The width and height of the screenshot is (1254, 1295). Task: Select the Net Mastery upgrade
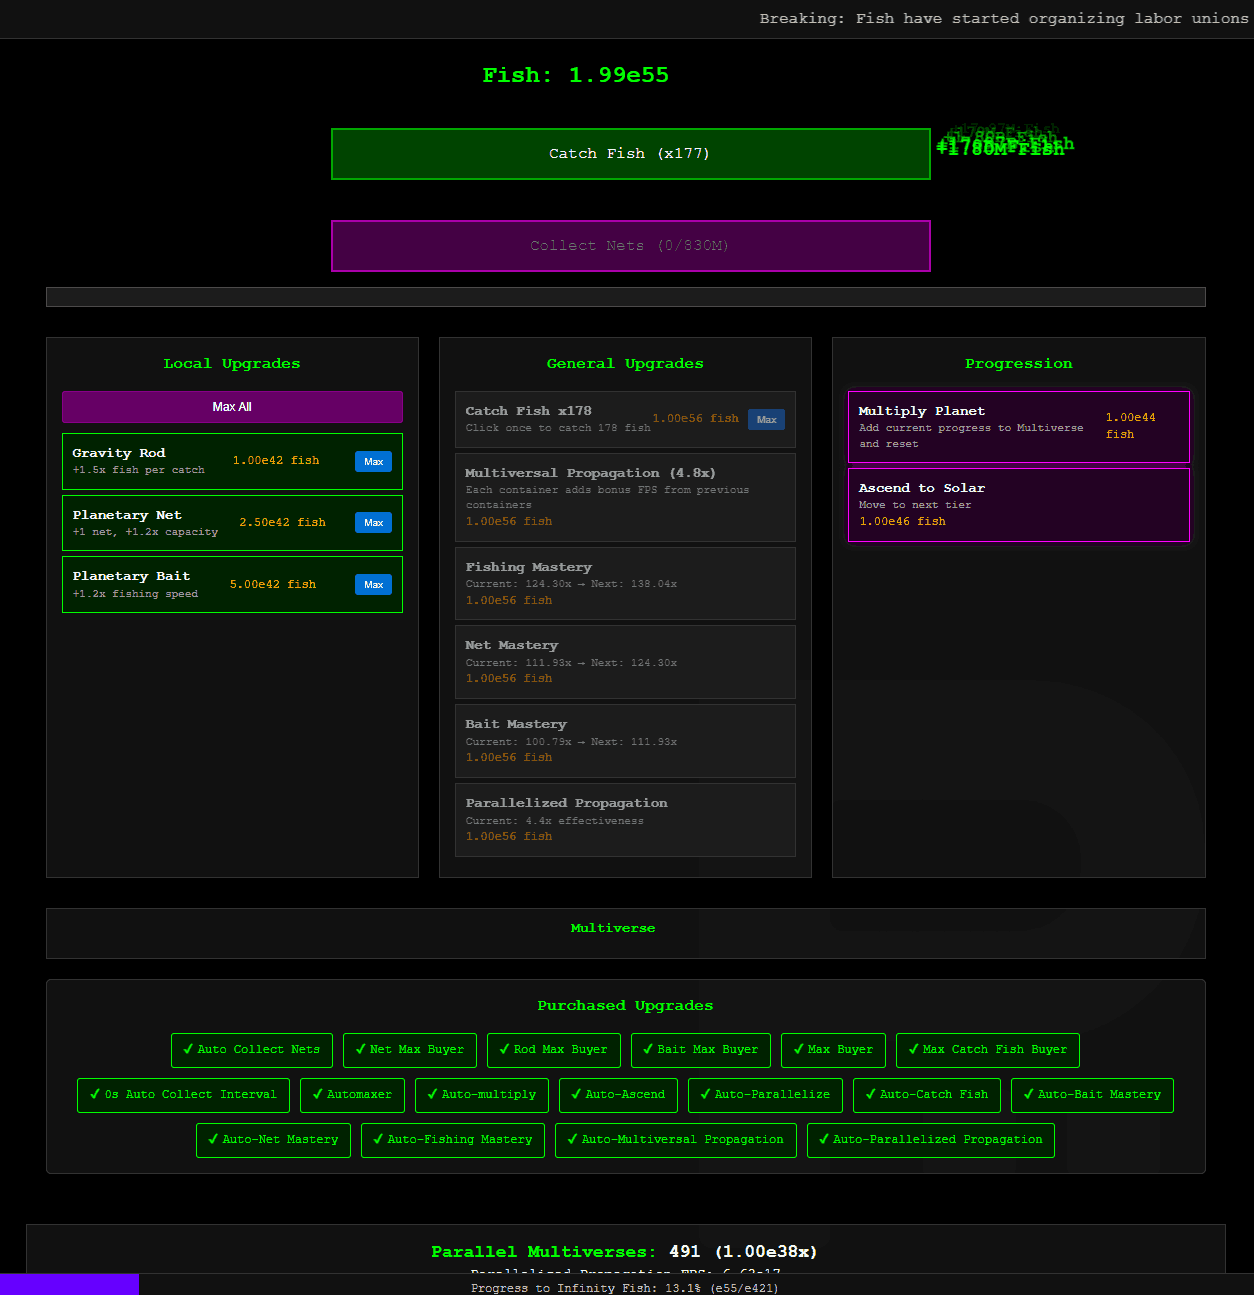pyautogui.click(x=625, y=662)
